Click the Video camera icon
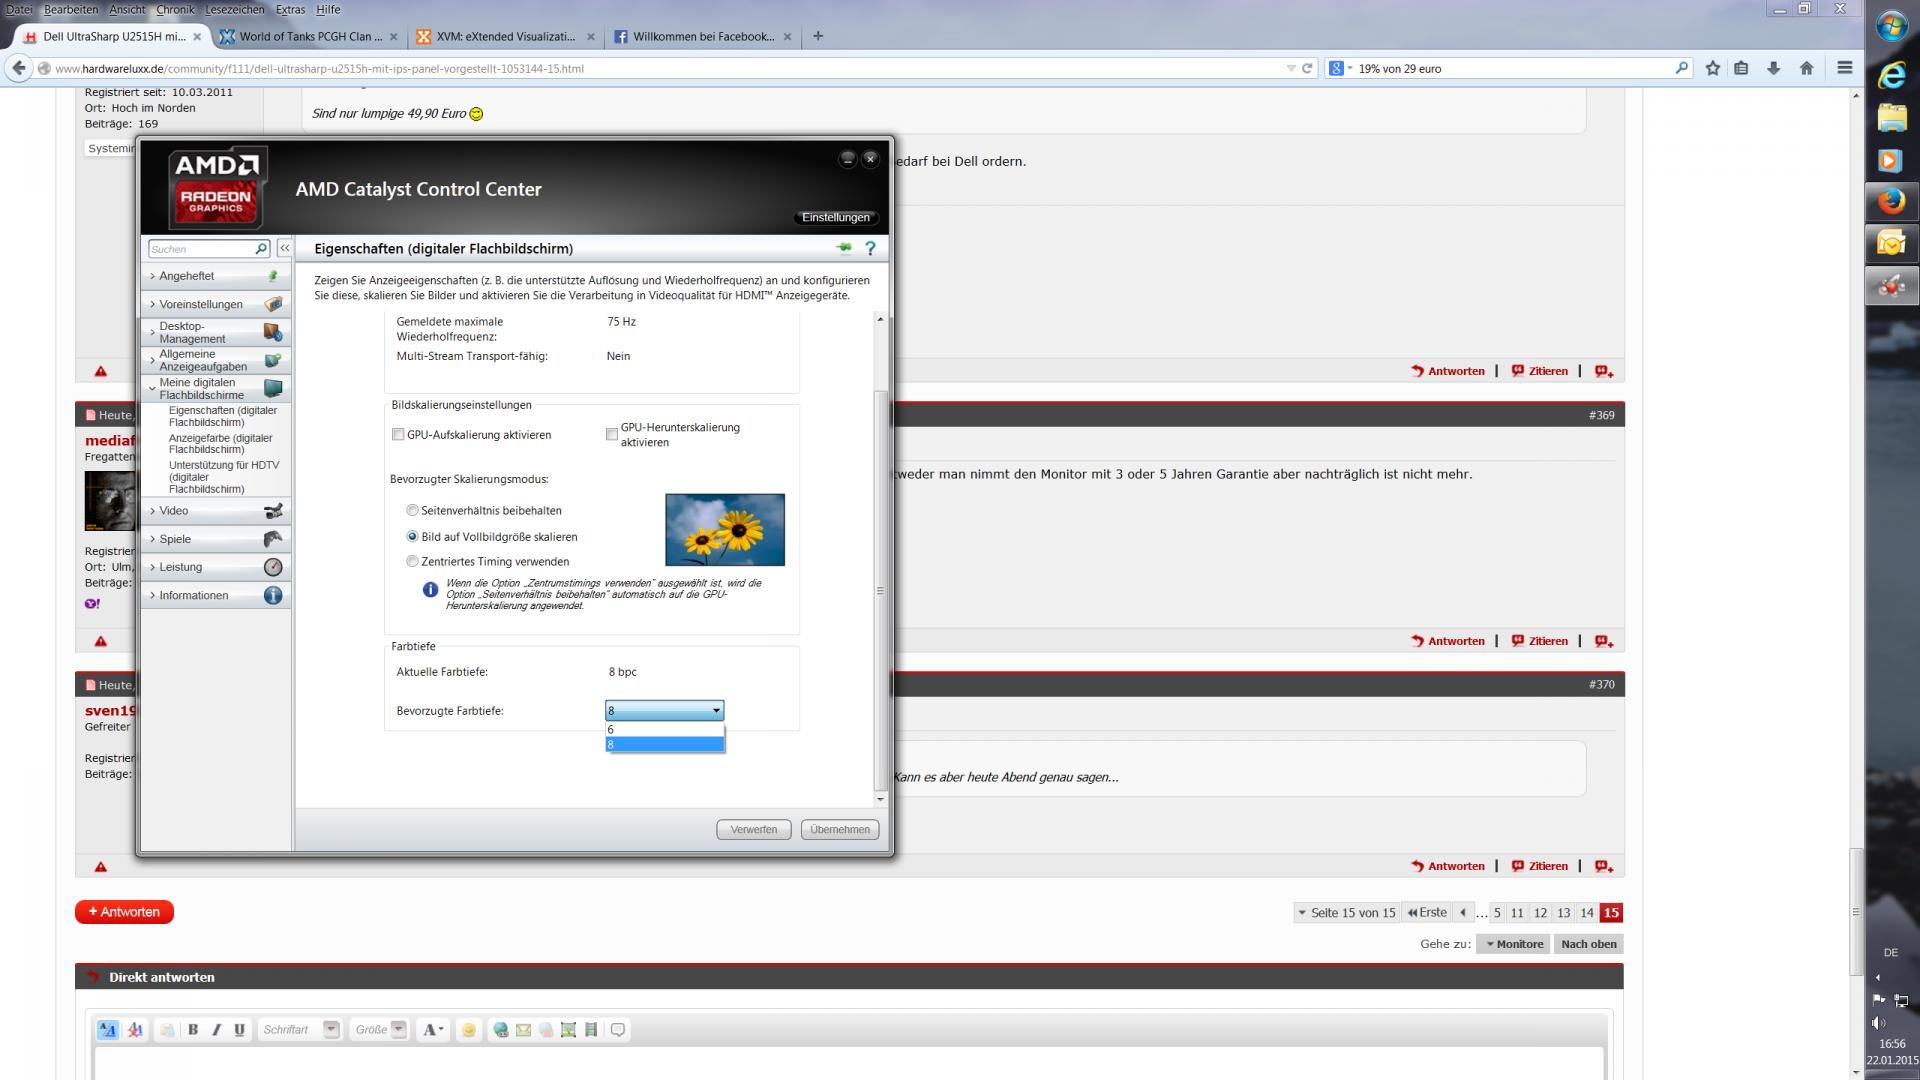Screen dimensions: 1920x1080 (272, 511)
